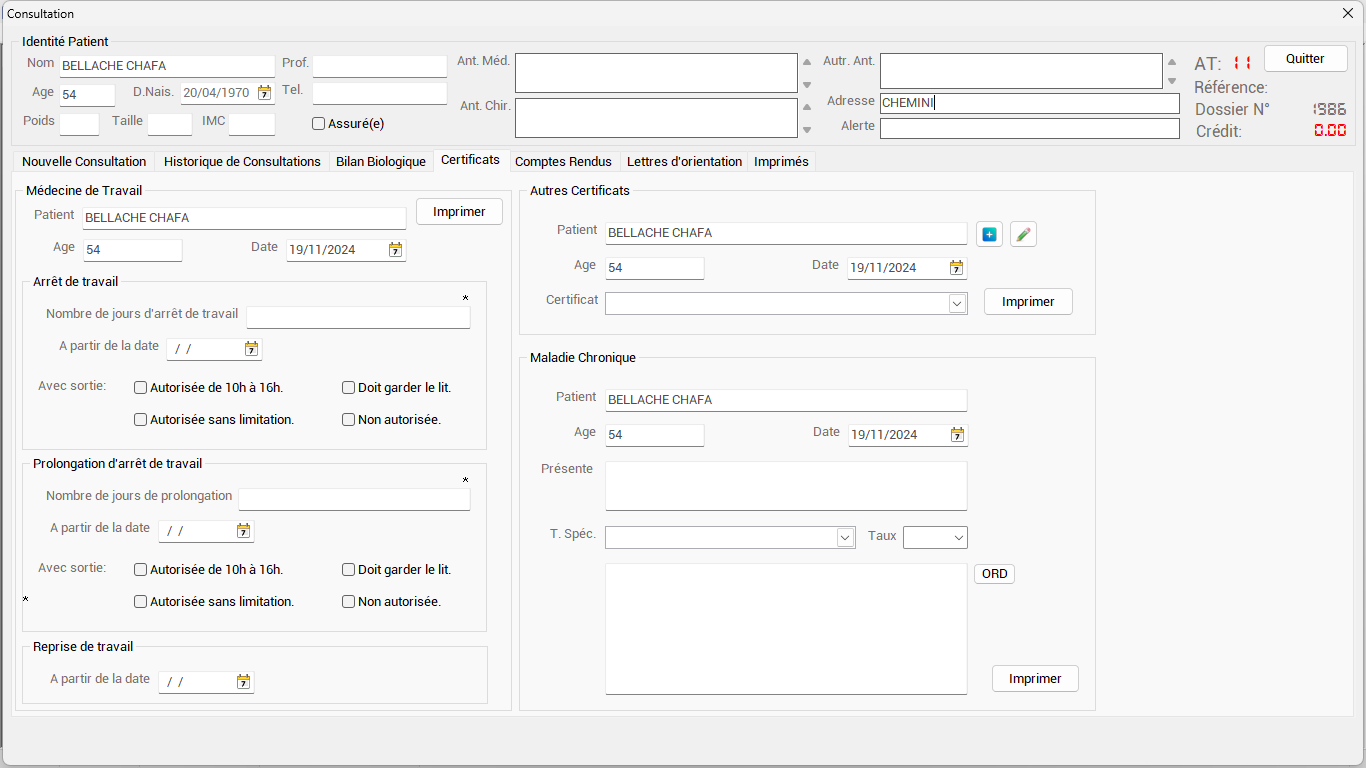Open calendar for Arrêt de travail start date
1366x768 pixels.
[x=251, y=349]
